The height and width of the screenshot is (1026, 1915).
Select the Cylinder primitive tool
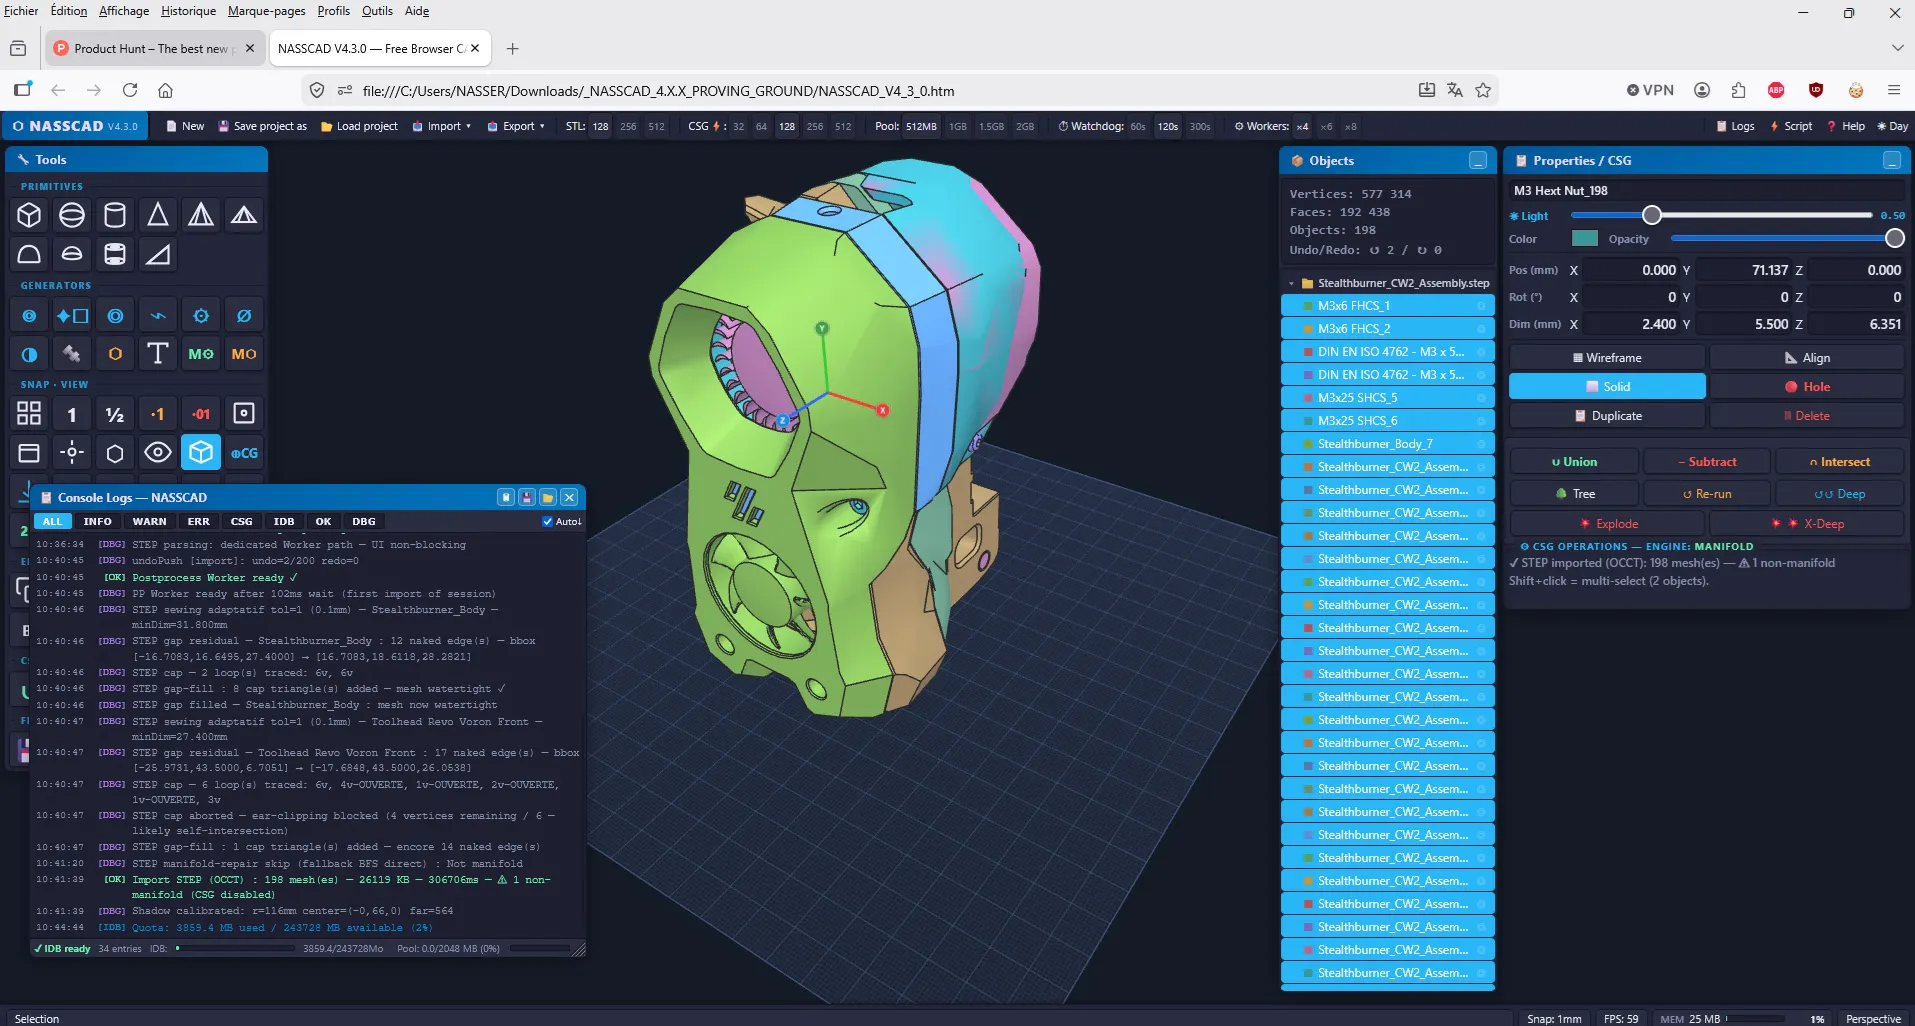pyautogui.click(x=115, y=215)
